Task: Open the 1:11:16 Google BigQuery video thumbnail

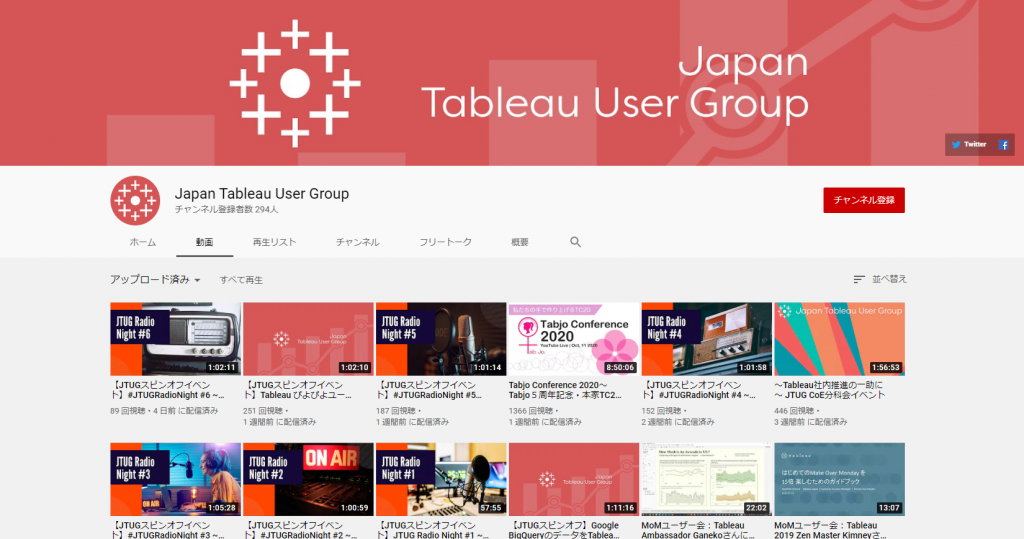Action: (574, 479)
